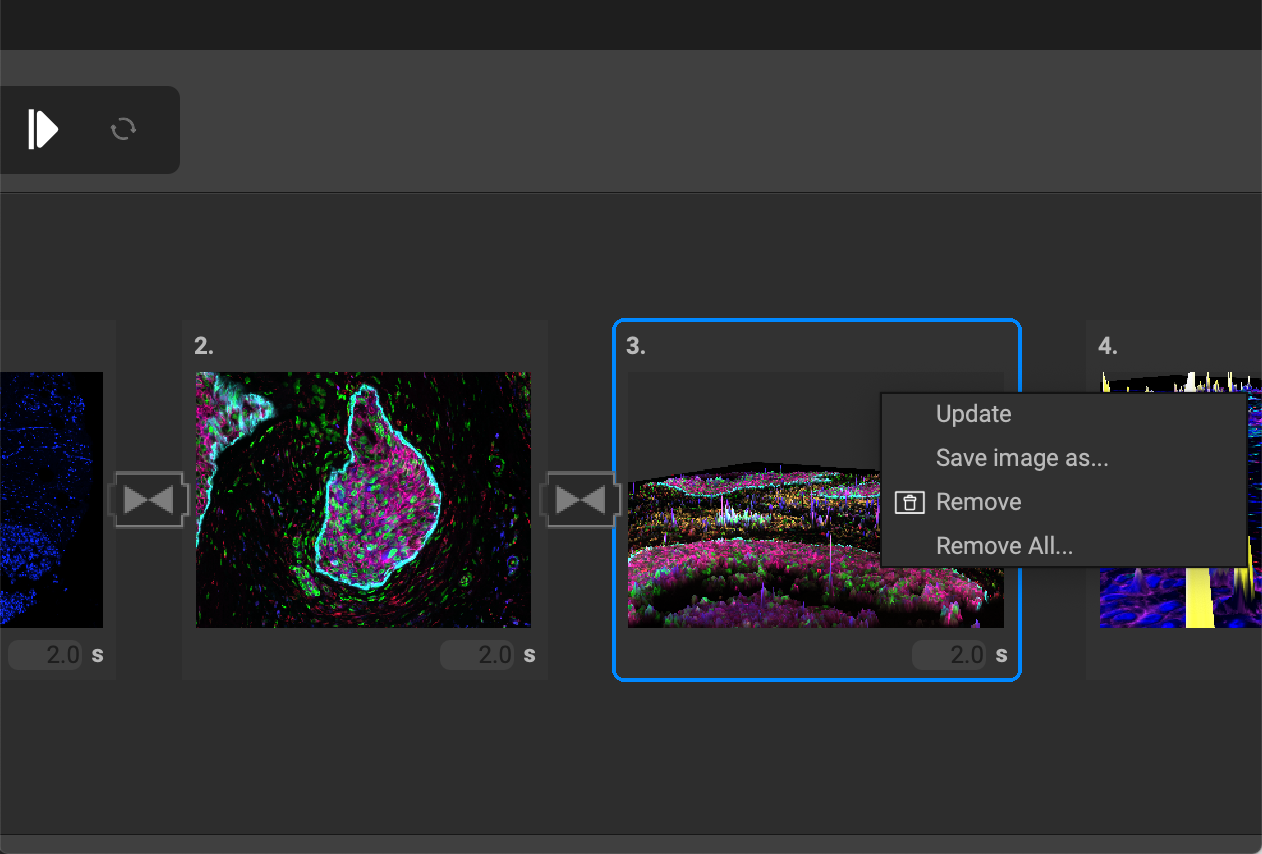Click the play slideshow button
1262x854 pixels.
tap(43, 129)
